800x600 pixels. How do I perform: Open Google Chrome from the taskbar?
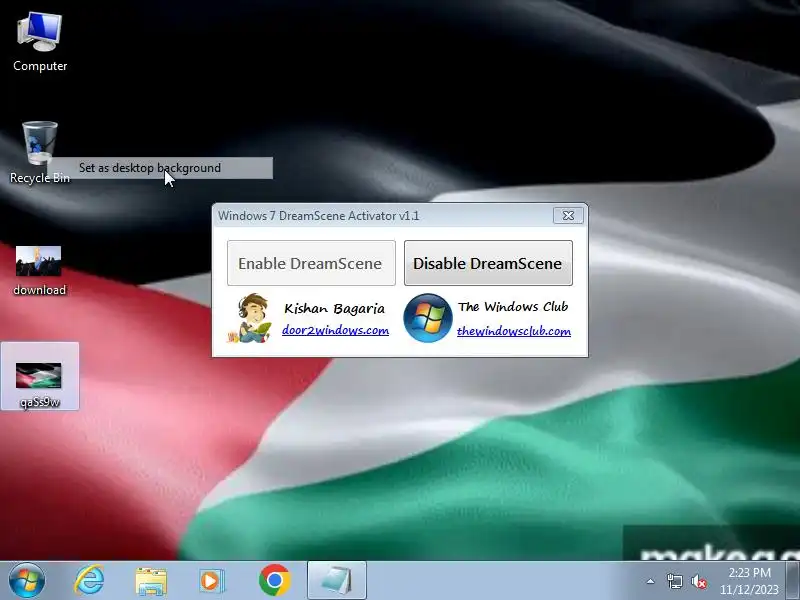274,581
